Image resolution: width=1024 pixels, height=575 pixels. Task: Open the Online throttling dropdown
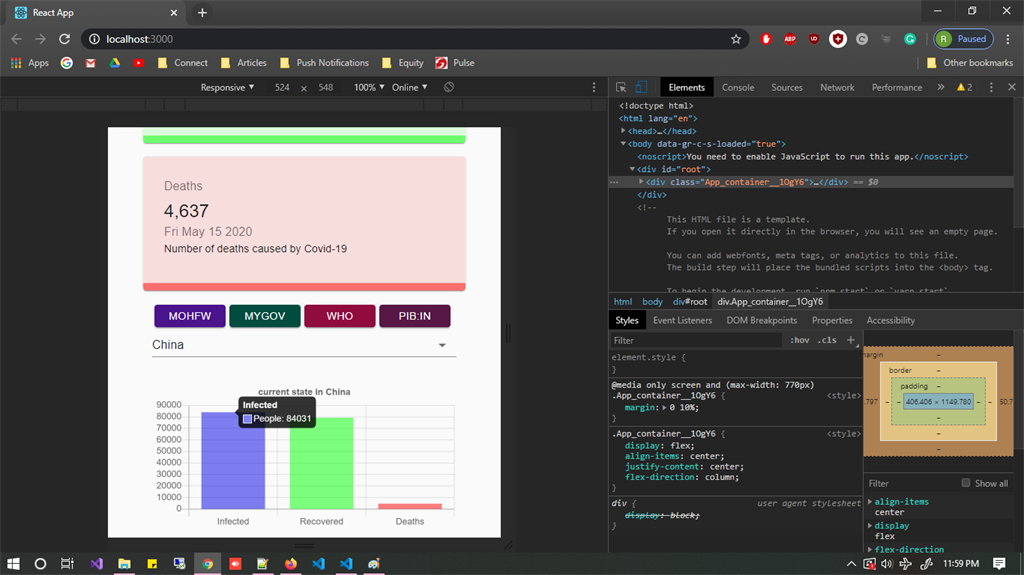[x=409, y=87]
